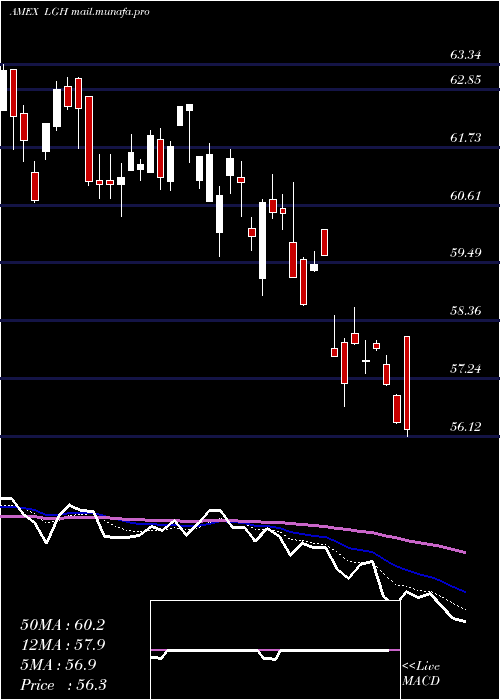
Task: Click the 12MA : 57.9 readout
Action: point(62,645)
